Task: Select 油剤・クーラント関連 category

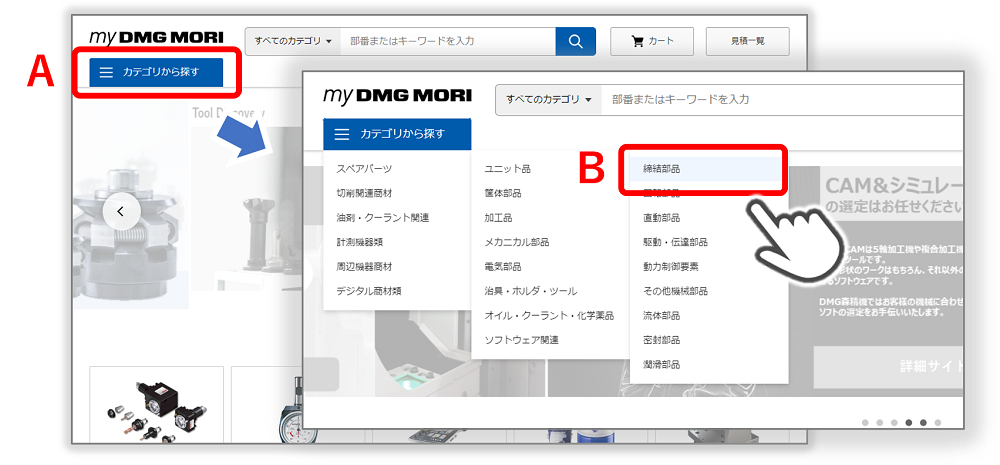Action: 383,218
